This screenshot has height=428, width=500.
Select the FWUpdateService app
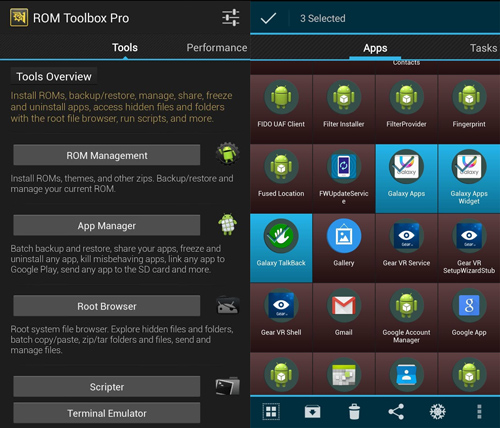pos(344,178)
